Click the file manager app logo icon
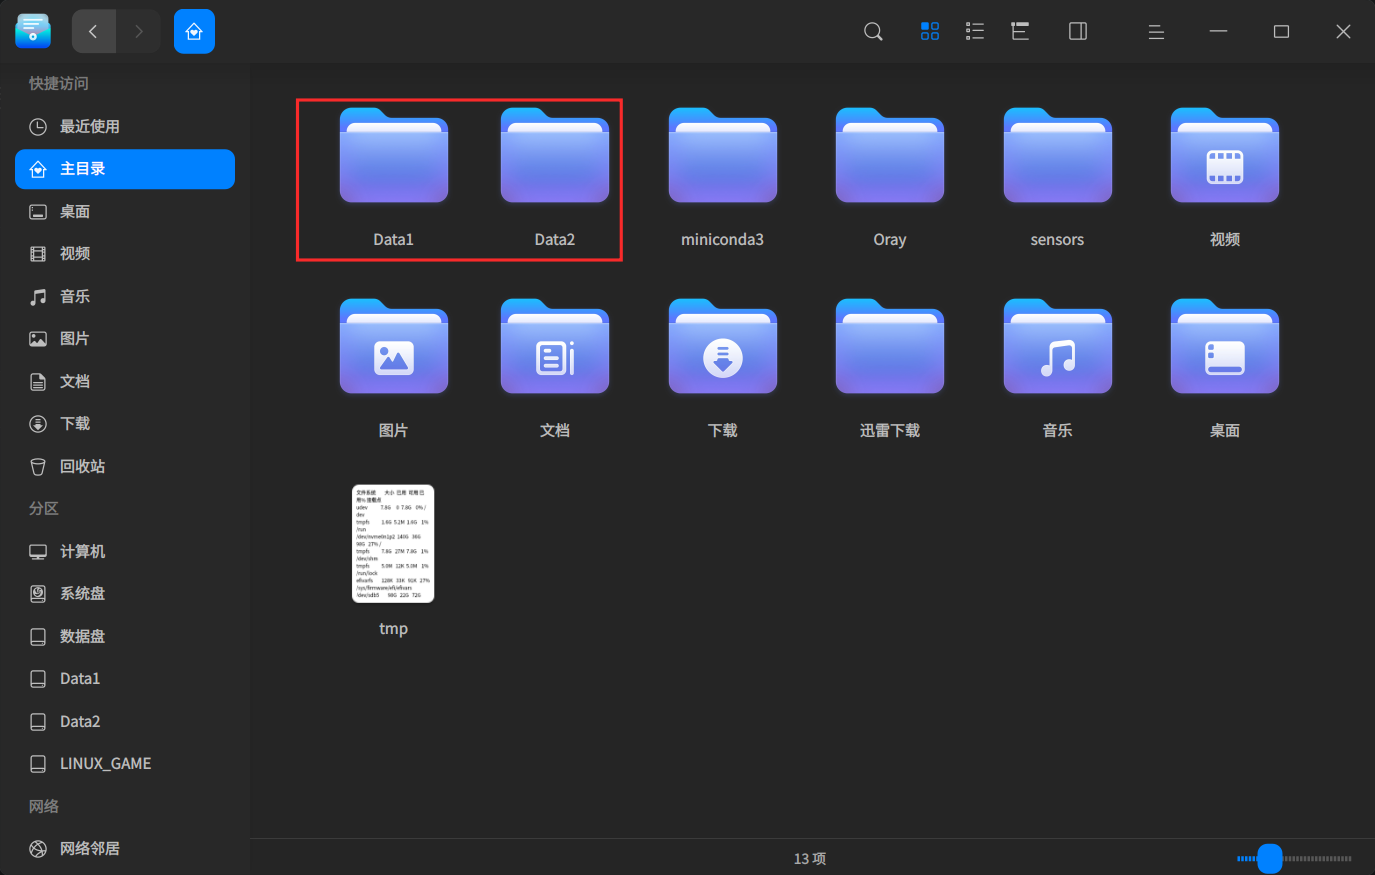Image resolution: width=1375 pixels, height=875 pixels. 33,31
